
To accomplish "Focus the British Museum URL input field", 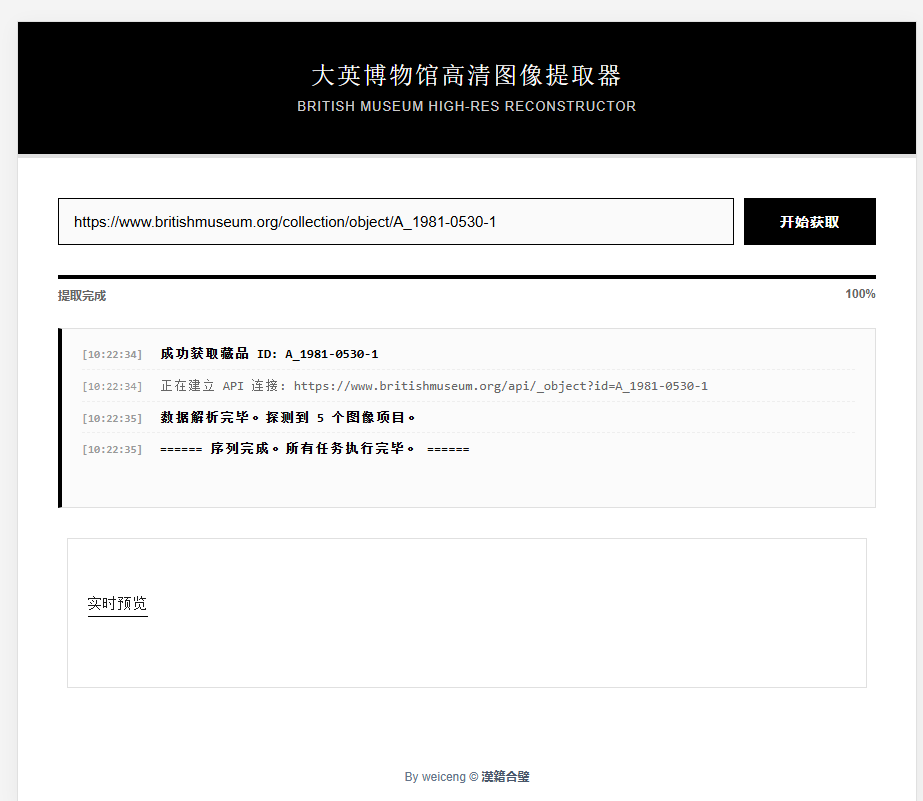I will coord(396,221).
